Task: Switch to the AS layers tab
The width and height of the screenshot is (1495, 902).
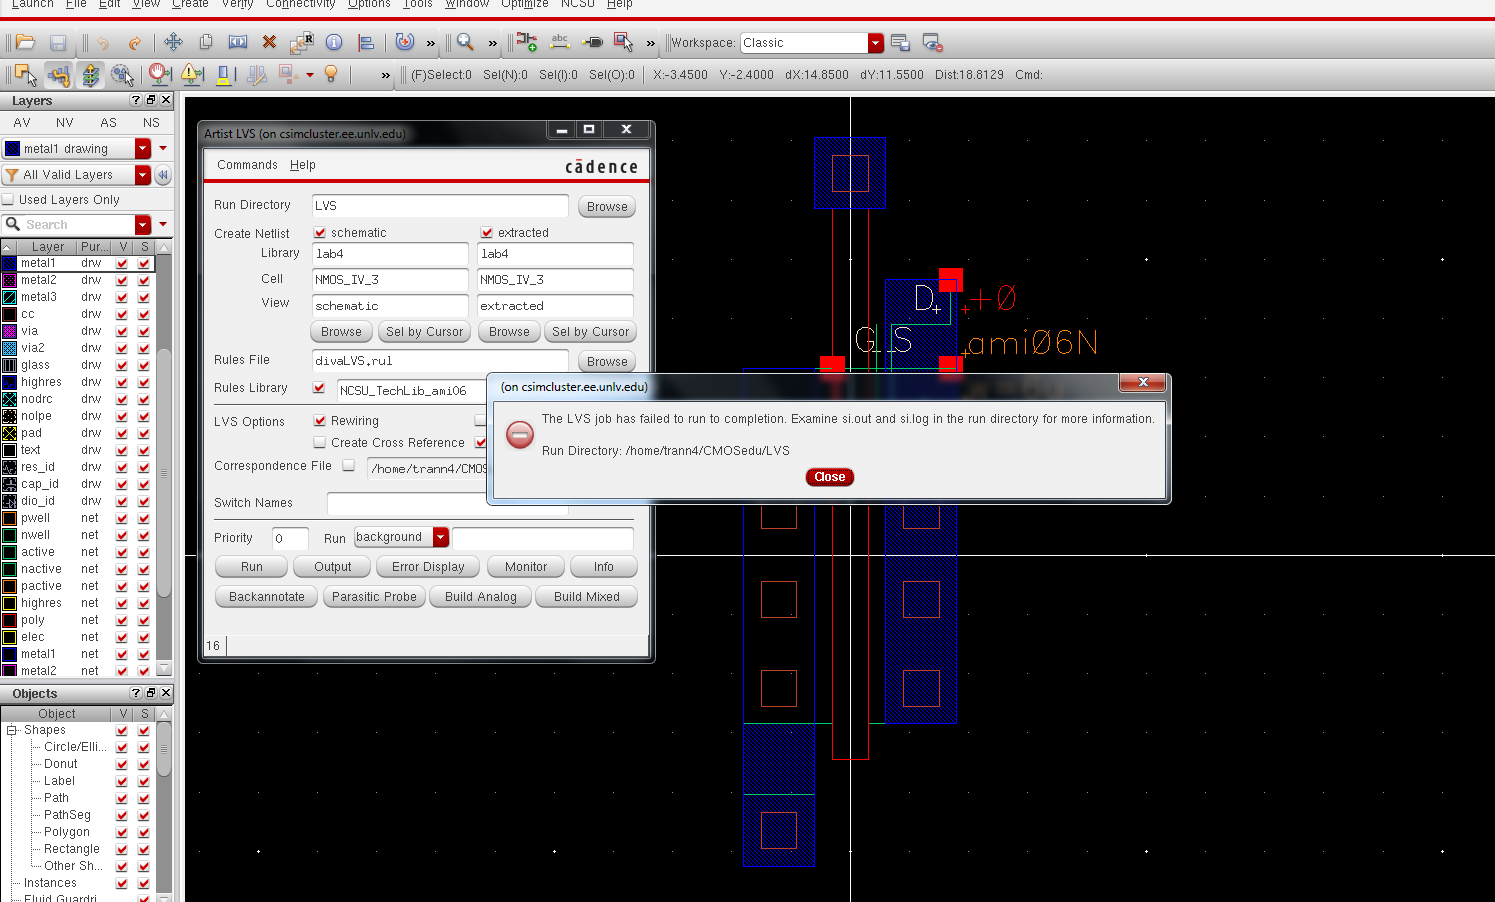Action: pos(109,122)
